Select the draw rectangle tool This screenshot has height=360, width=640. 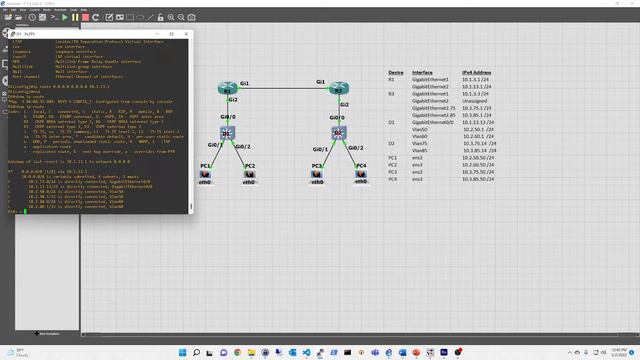[x=130, y=17]
